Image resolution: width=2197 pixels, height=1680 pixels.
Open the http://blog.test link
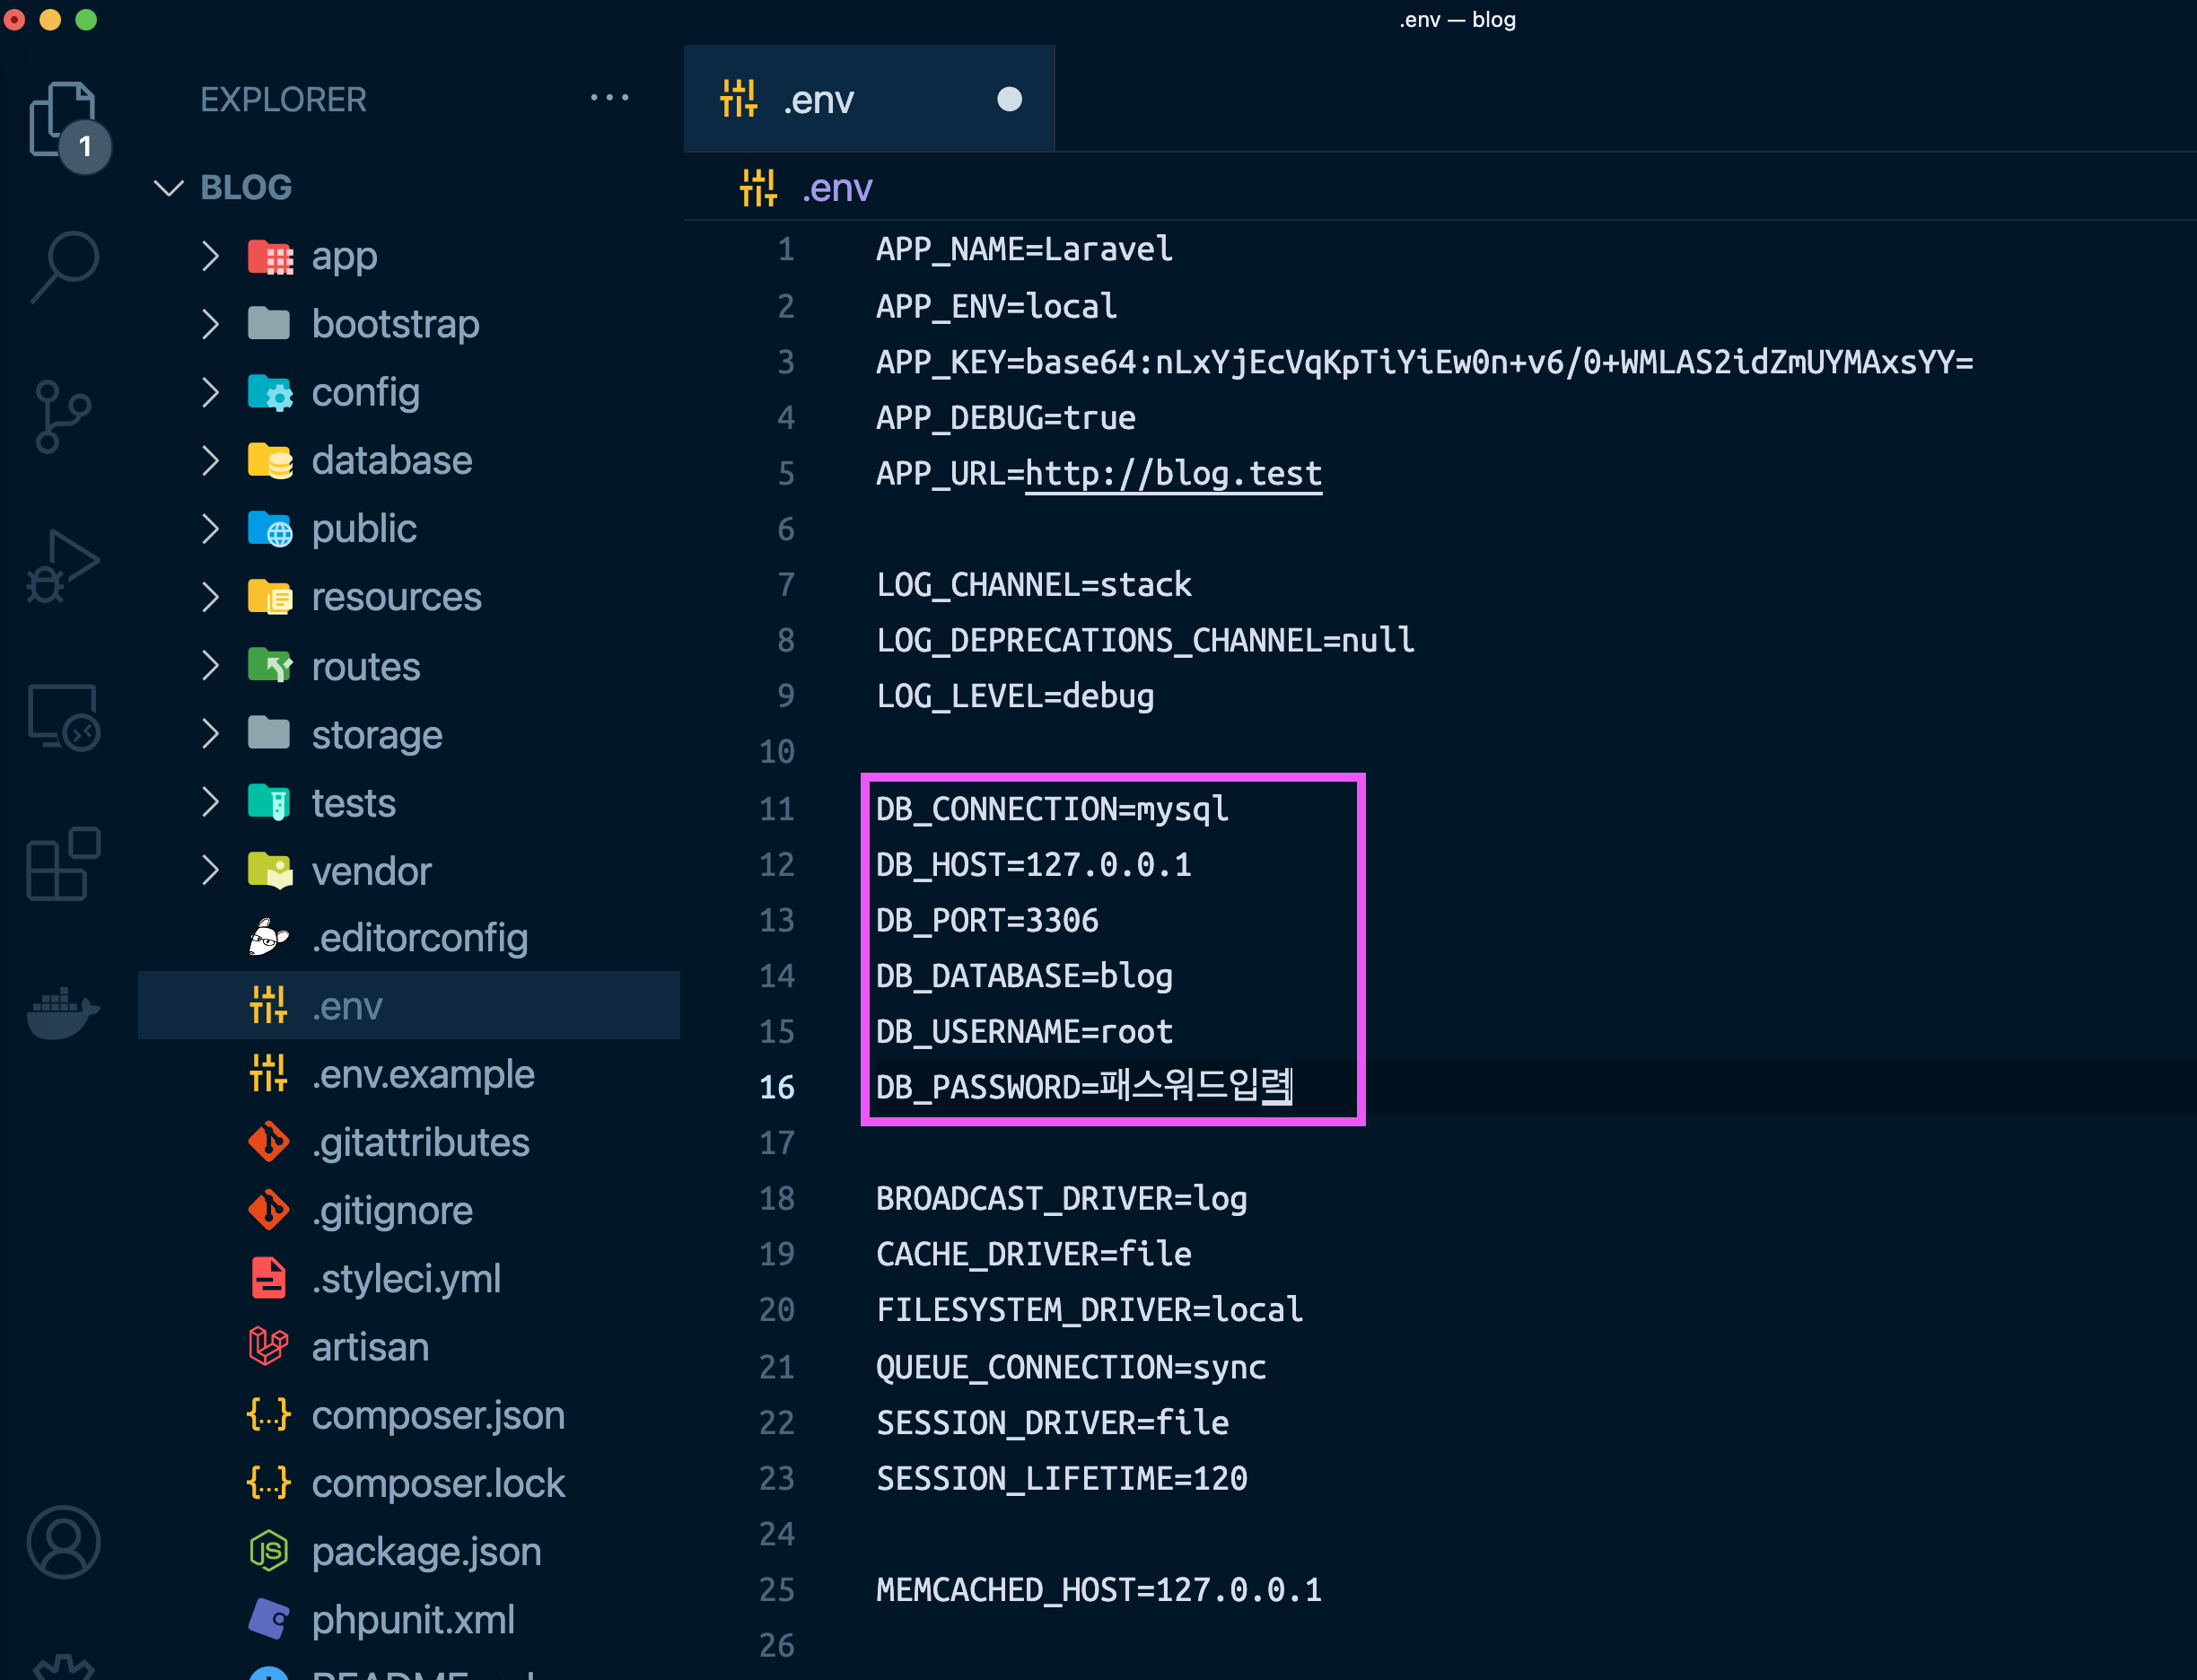click(1172, 474)
